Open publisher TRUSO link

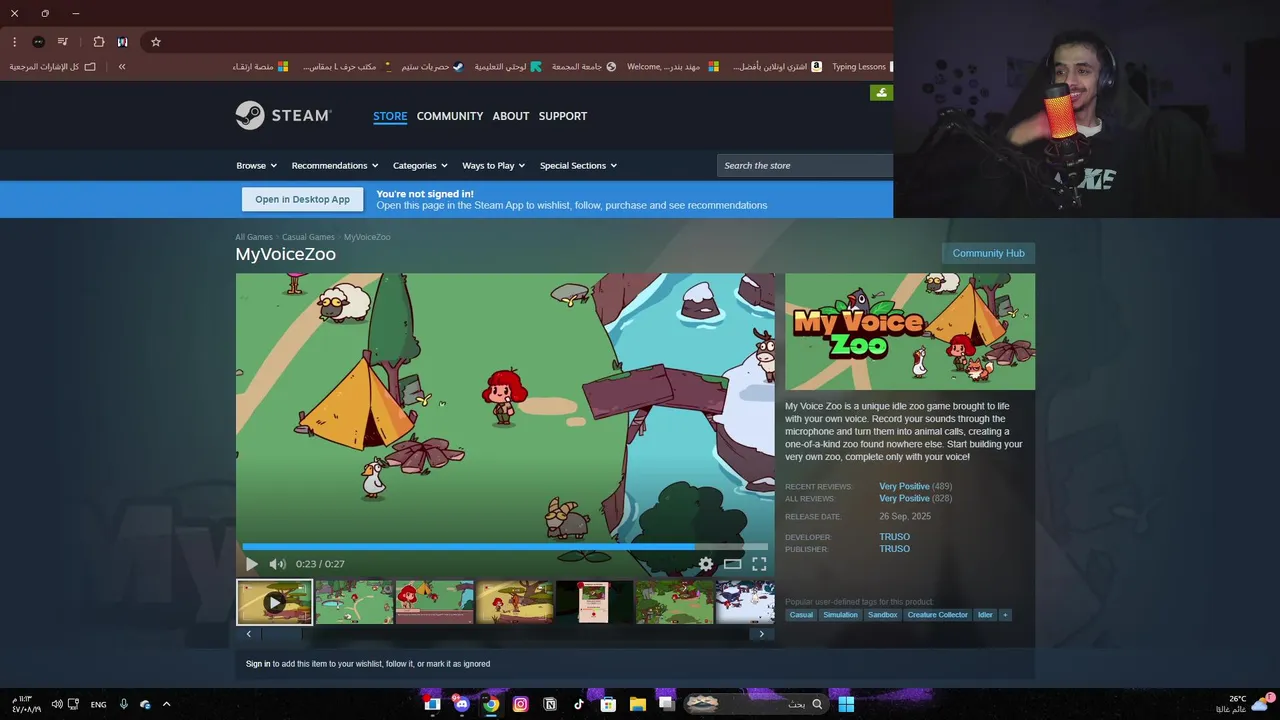click(894, 549)
